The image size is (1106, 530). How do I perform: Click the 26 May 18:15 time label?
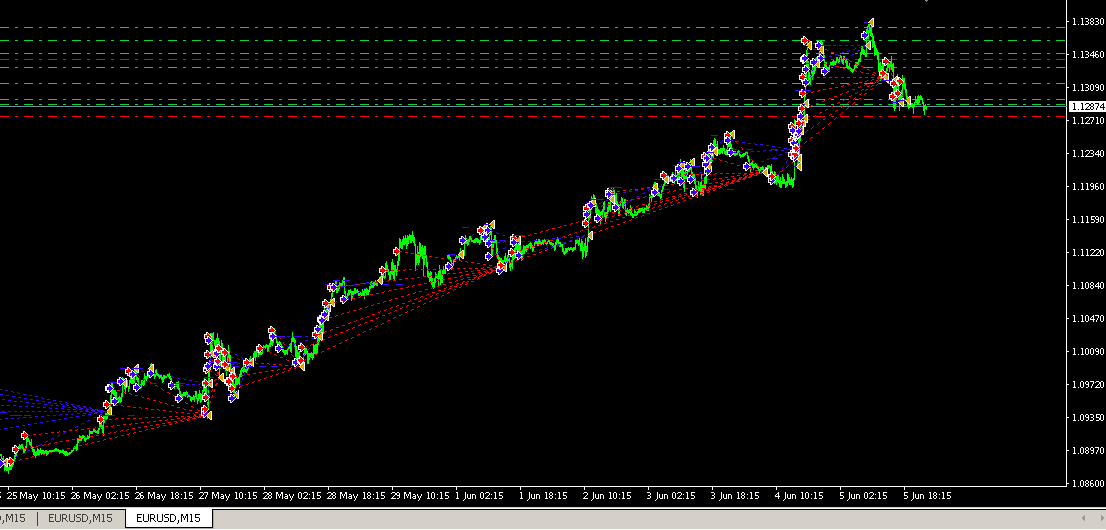pos(164,496)
